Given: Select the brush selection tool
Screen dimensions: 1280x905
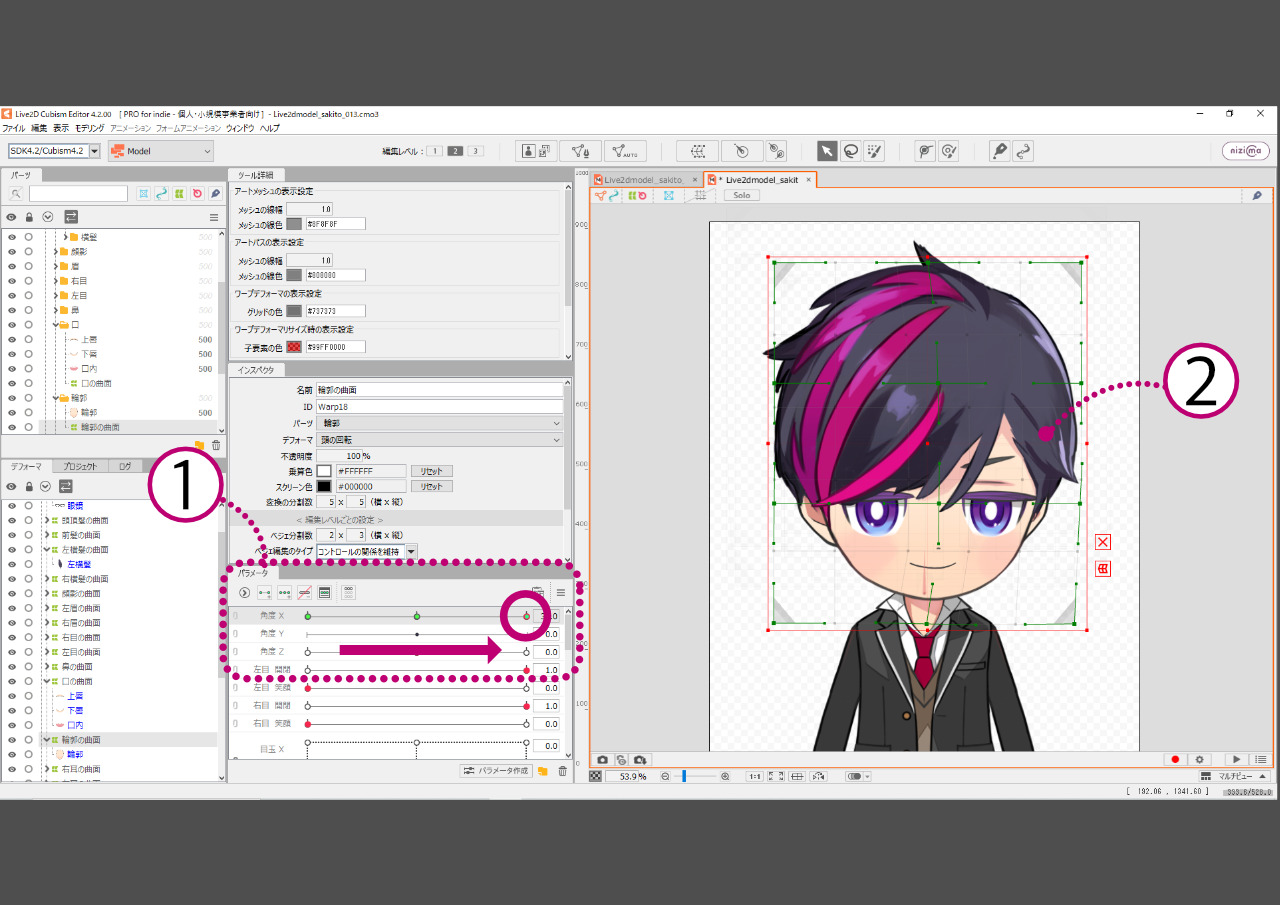Looking at the screenshot, I should (x=875, y=151).
